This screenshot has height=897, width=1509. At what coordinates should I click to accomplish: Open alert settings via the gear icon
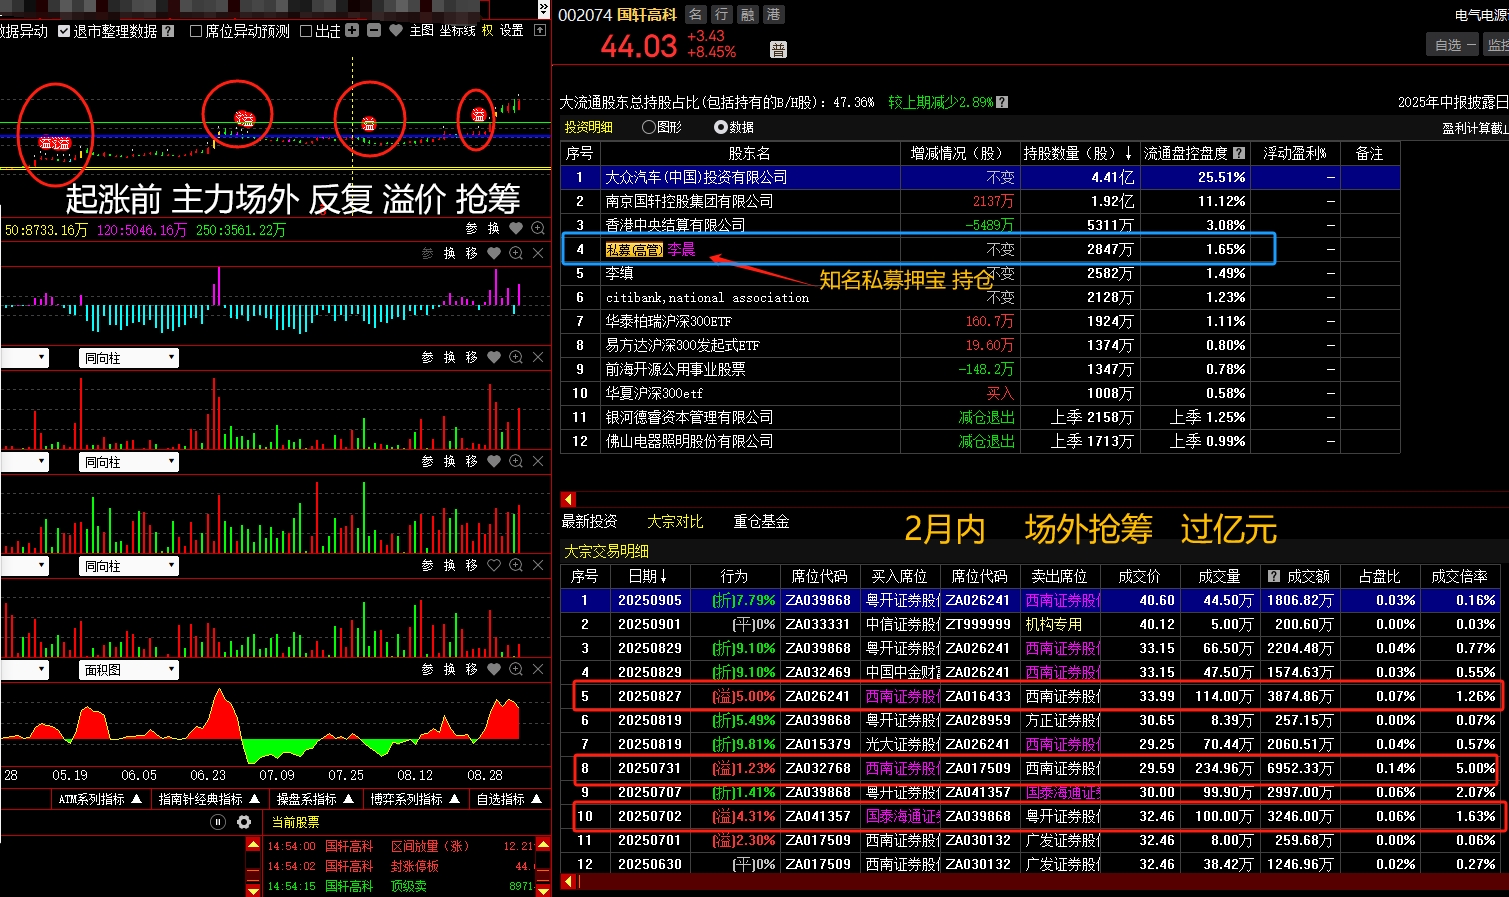(244, 822)
